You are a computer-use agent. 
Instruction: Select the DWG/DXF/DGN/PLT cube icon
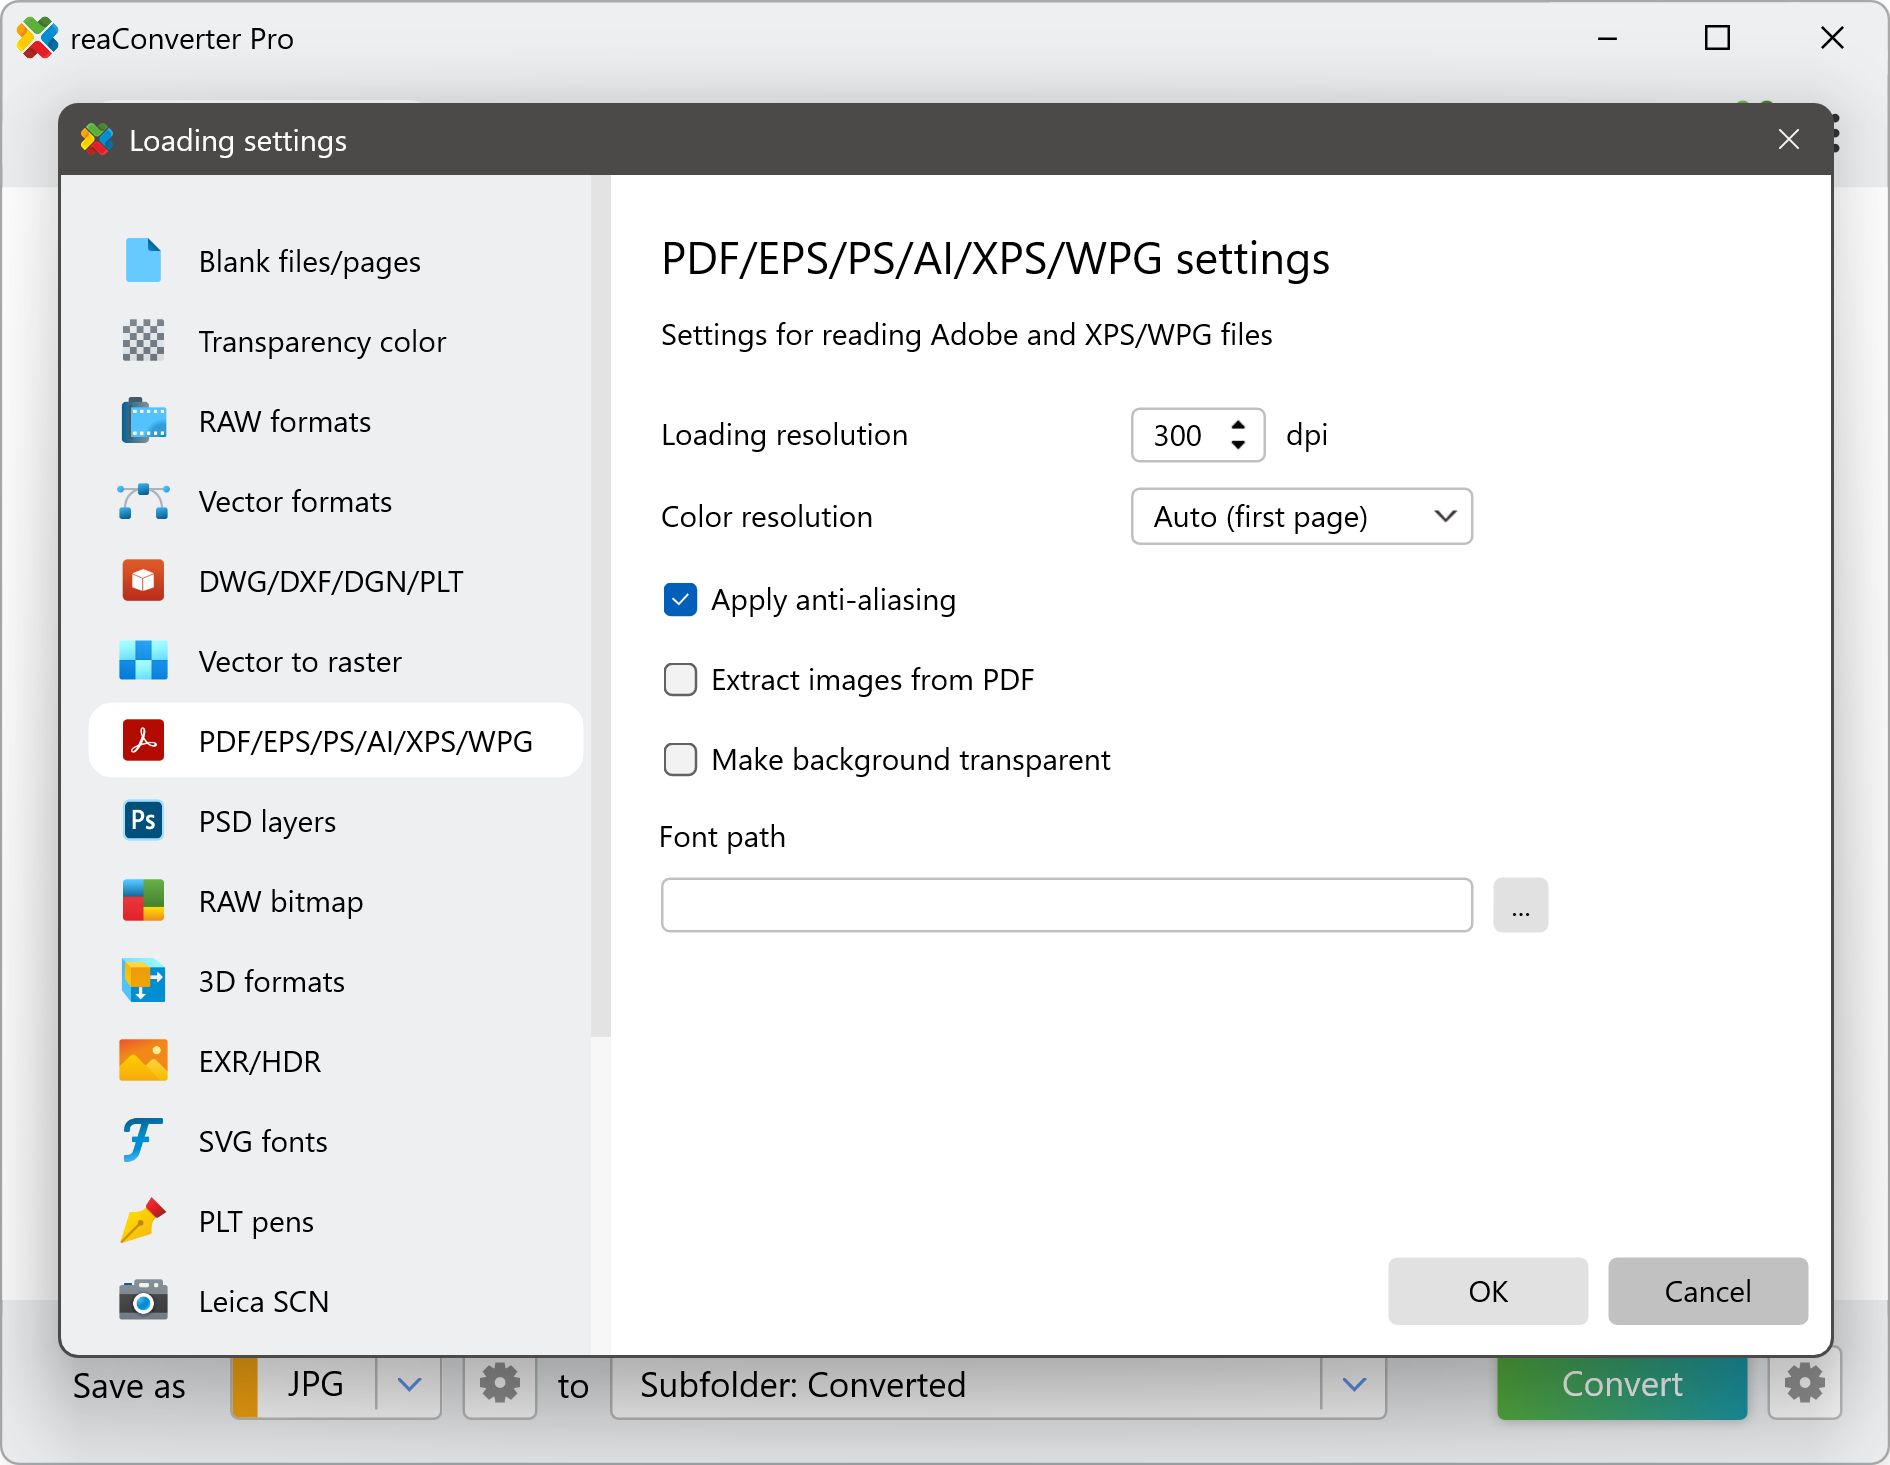pos(143,581)
